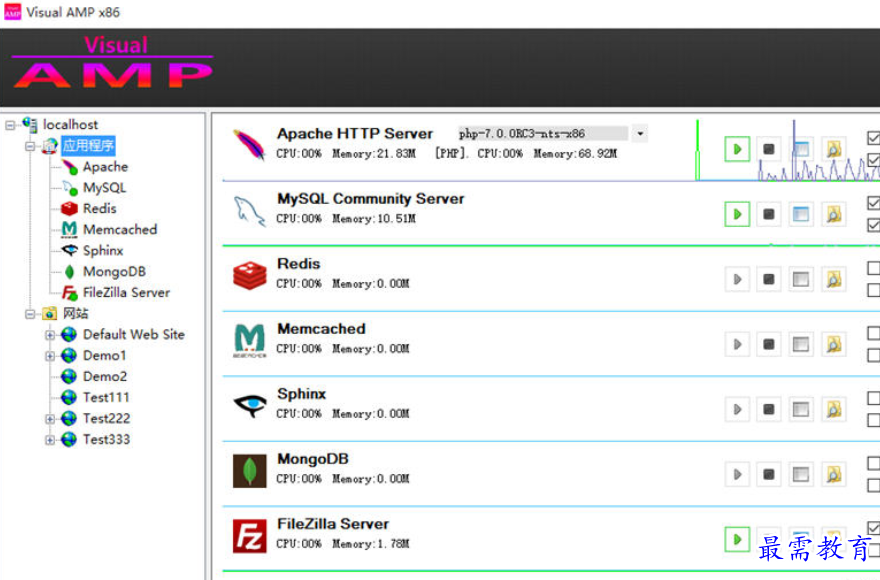Viewport: 880px width, 580px height.
Task: Toggle the upper checkbox in Redis row
Action: click(x=873, y=268)
